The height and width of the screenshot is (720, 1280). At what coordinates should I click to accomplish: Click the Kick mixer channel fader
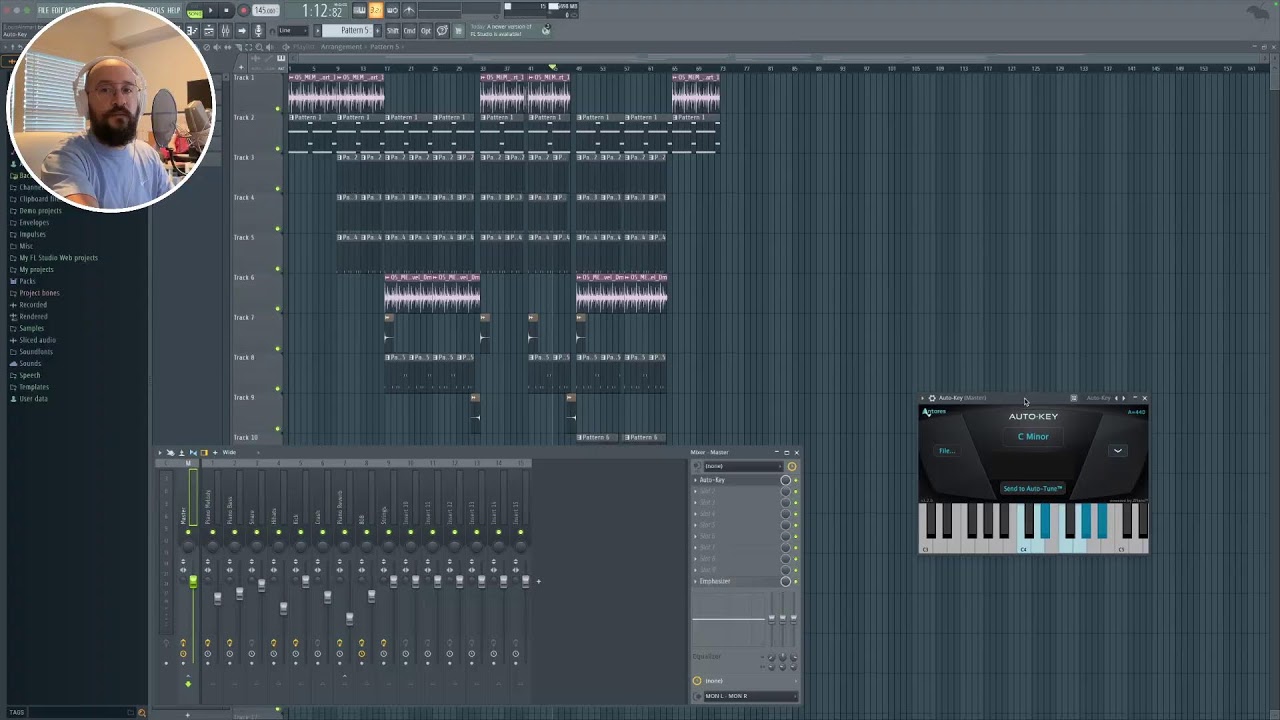coord(306,581)
